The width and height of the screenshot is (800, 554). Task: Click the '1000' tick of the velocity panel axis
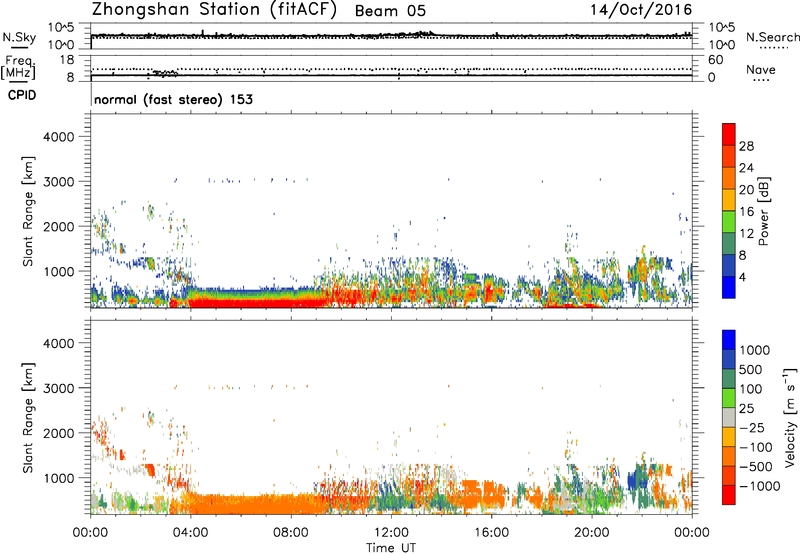tap(59, 478)
